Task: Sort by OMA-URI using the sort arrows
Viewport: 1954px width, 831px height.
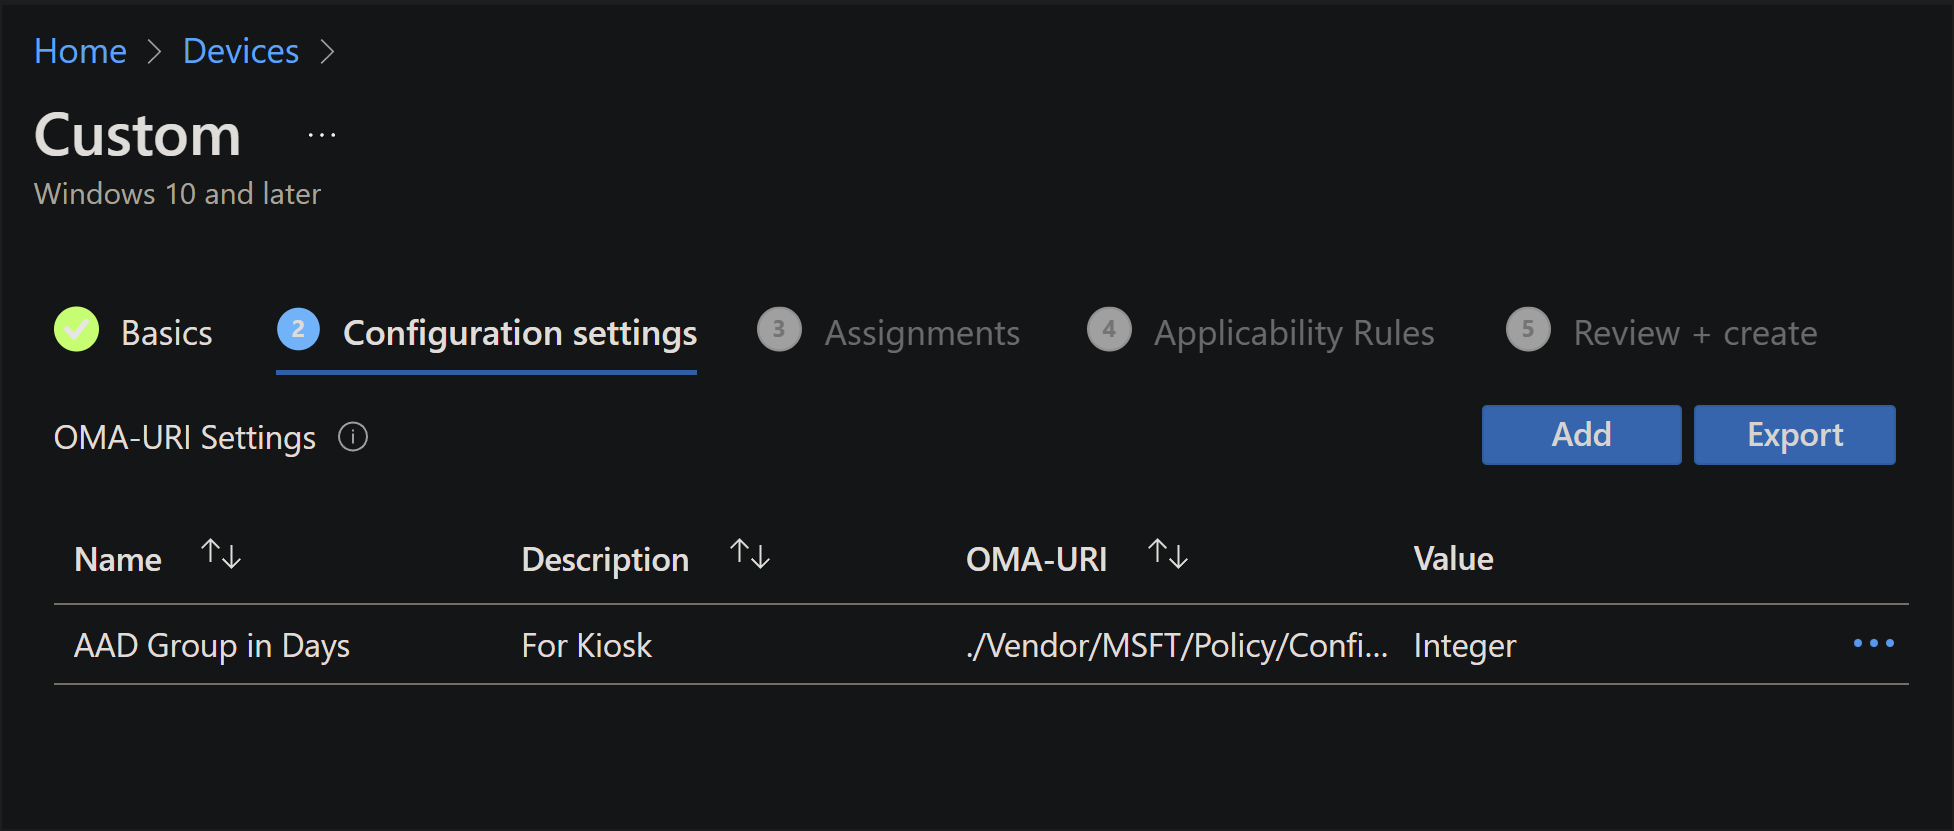Action: pyautogui.click(x=1168, y=554)
